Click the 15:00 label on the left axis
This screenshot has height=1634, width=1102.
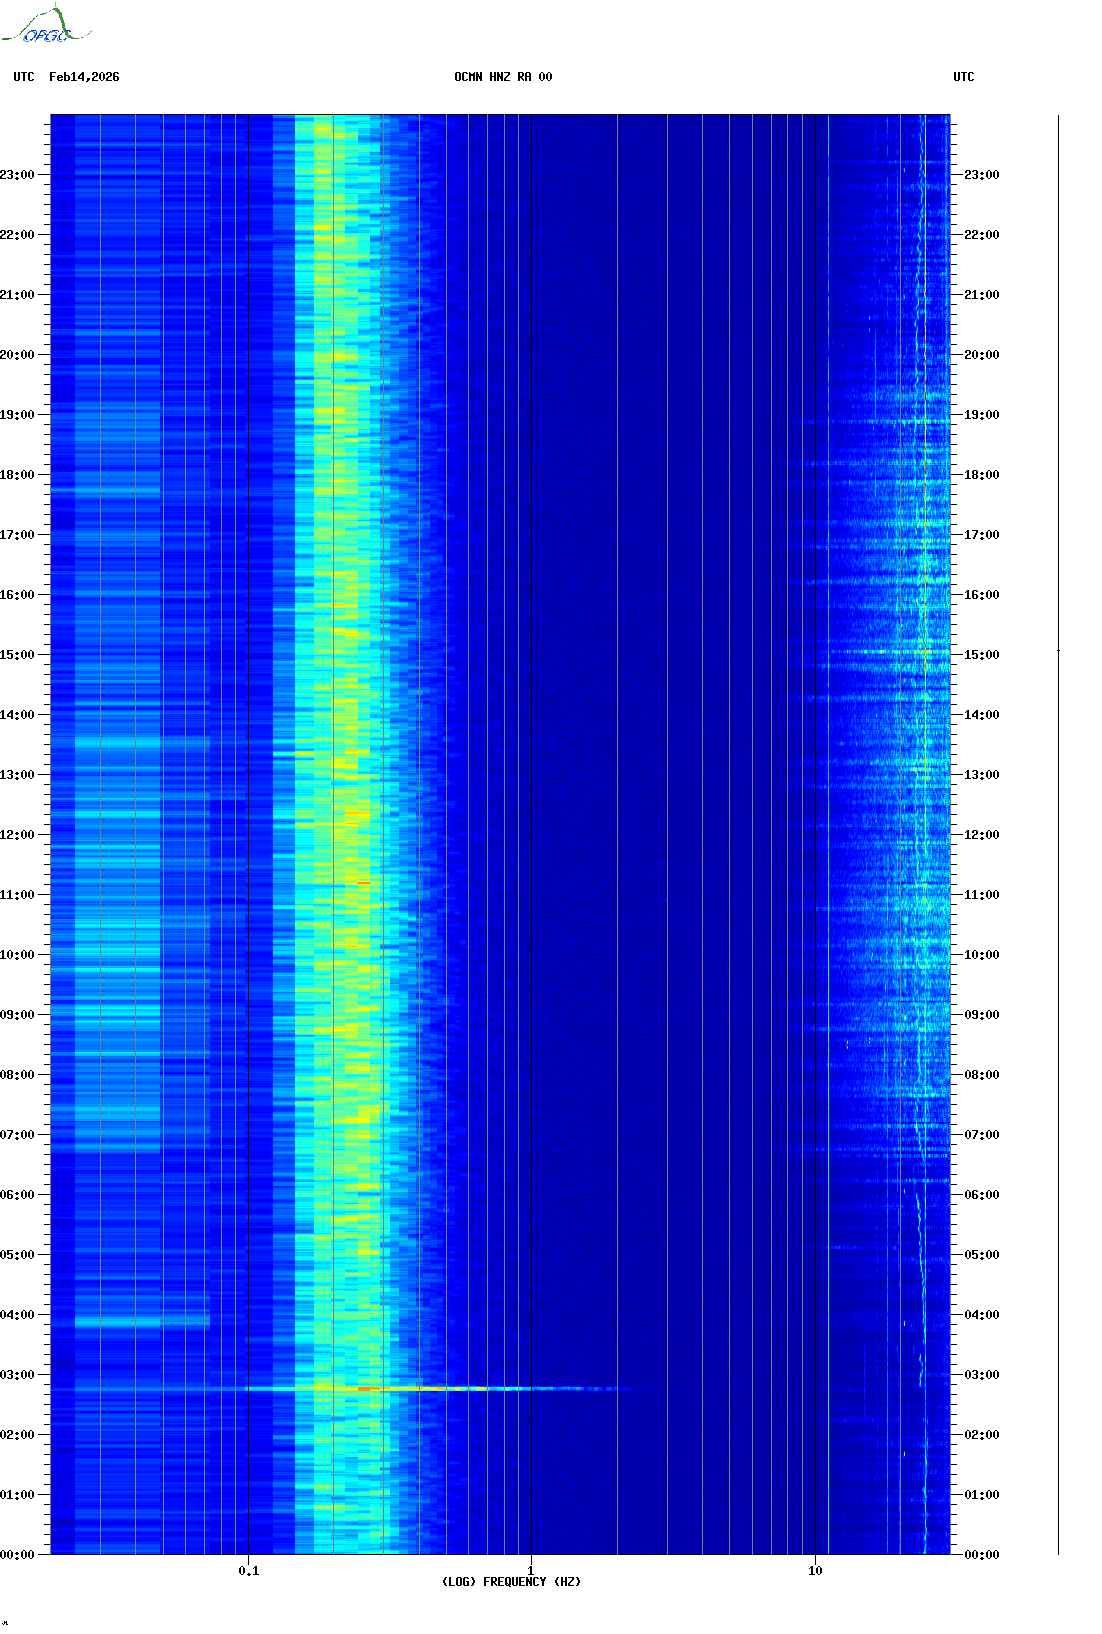pyautogui.click(x=17, y=655)
